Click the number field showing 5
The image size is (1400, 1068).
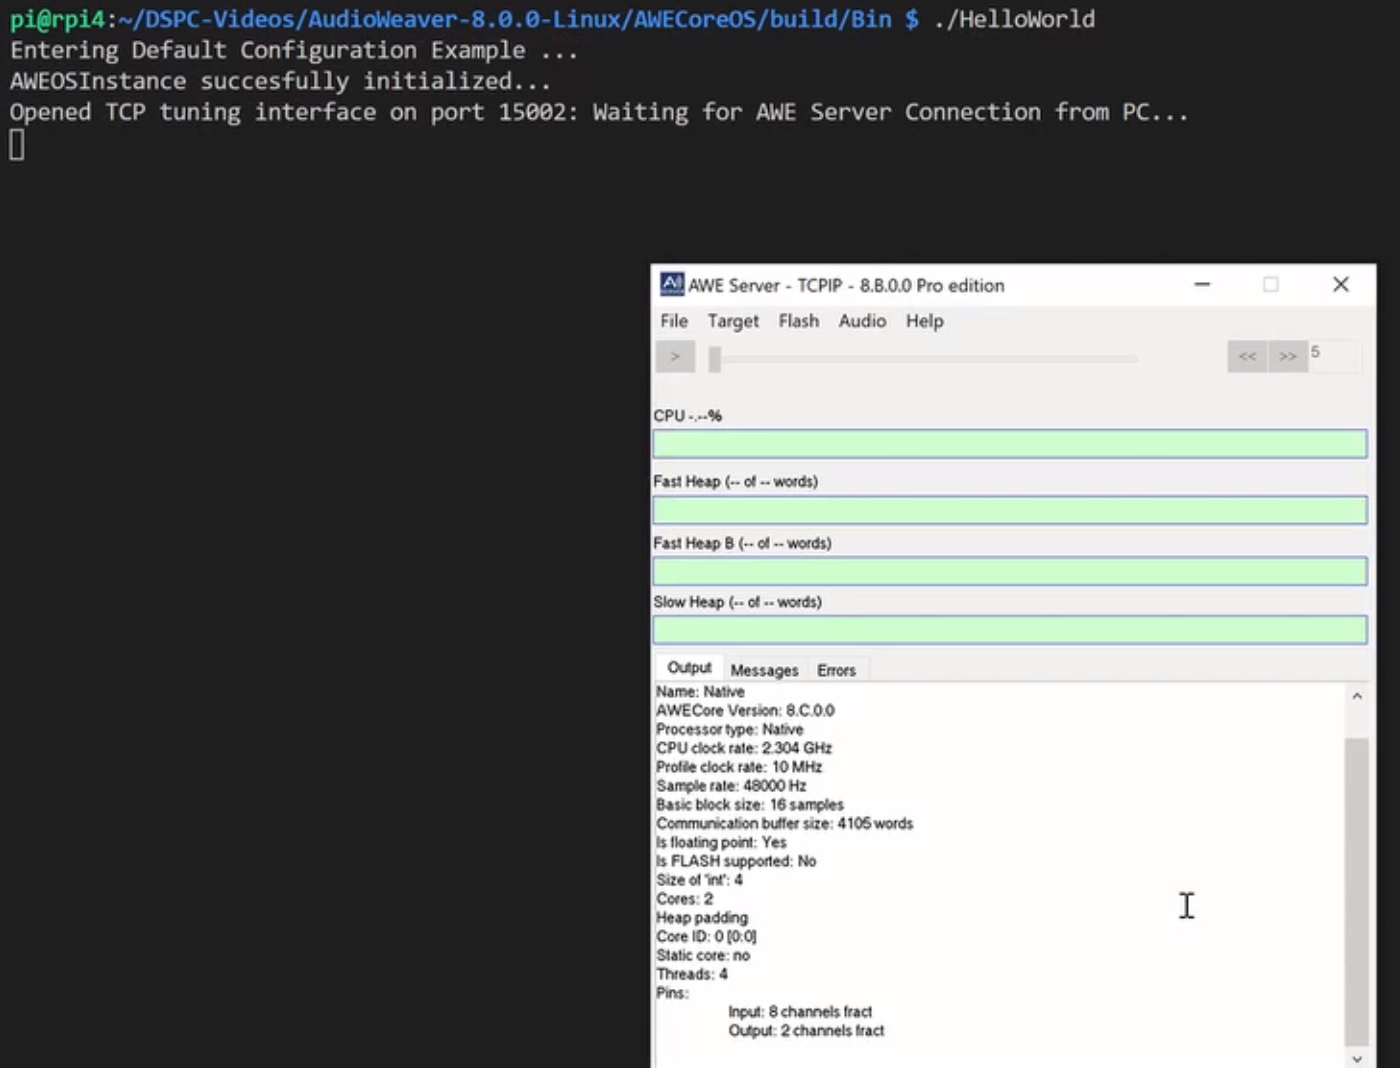coord(1334,354)
